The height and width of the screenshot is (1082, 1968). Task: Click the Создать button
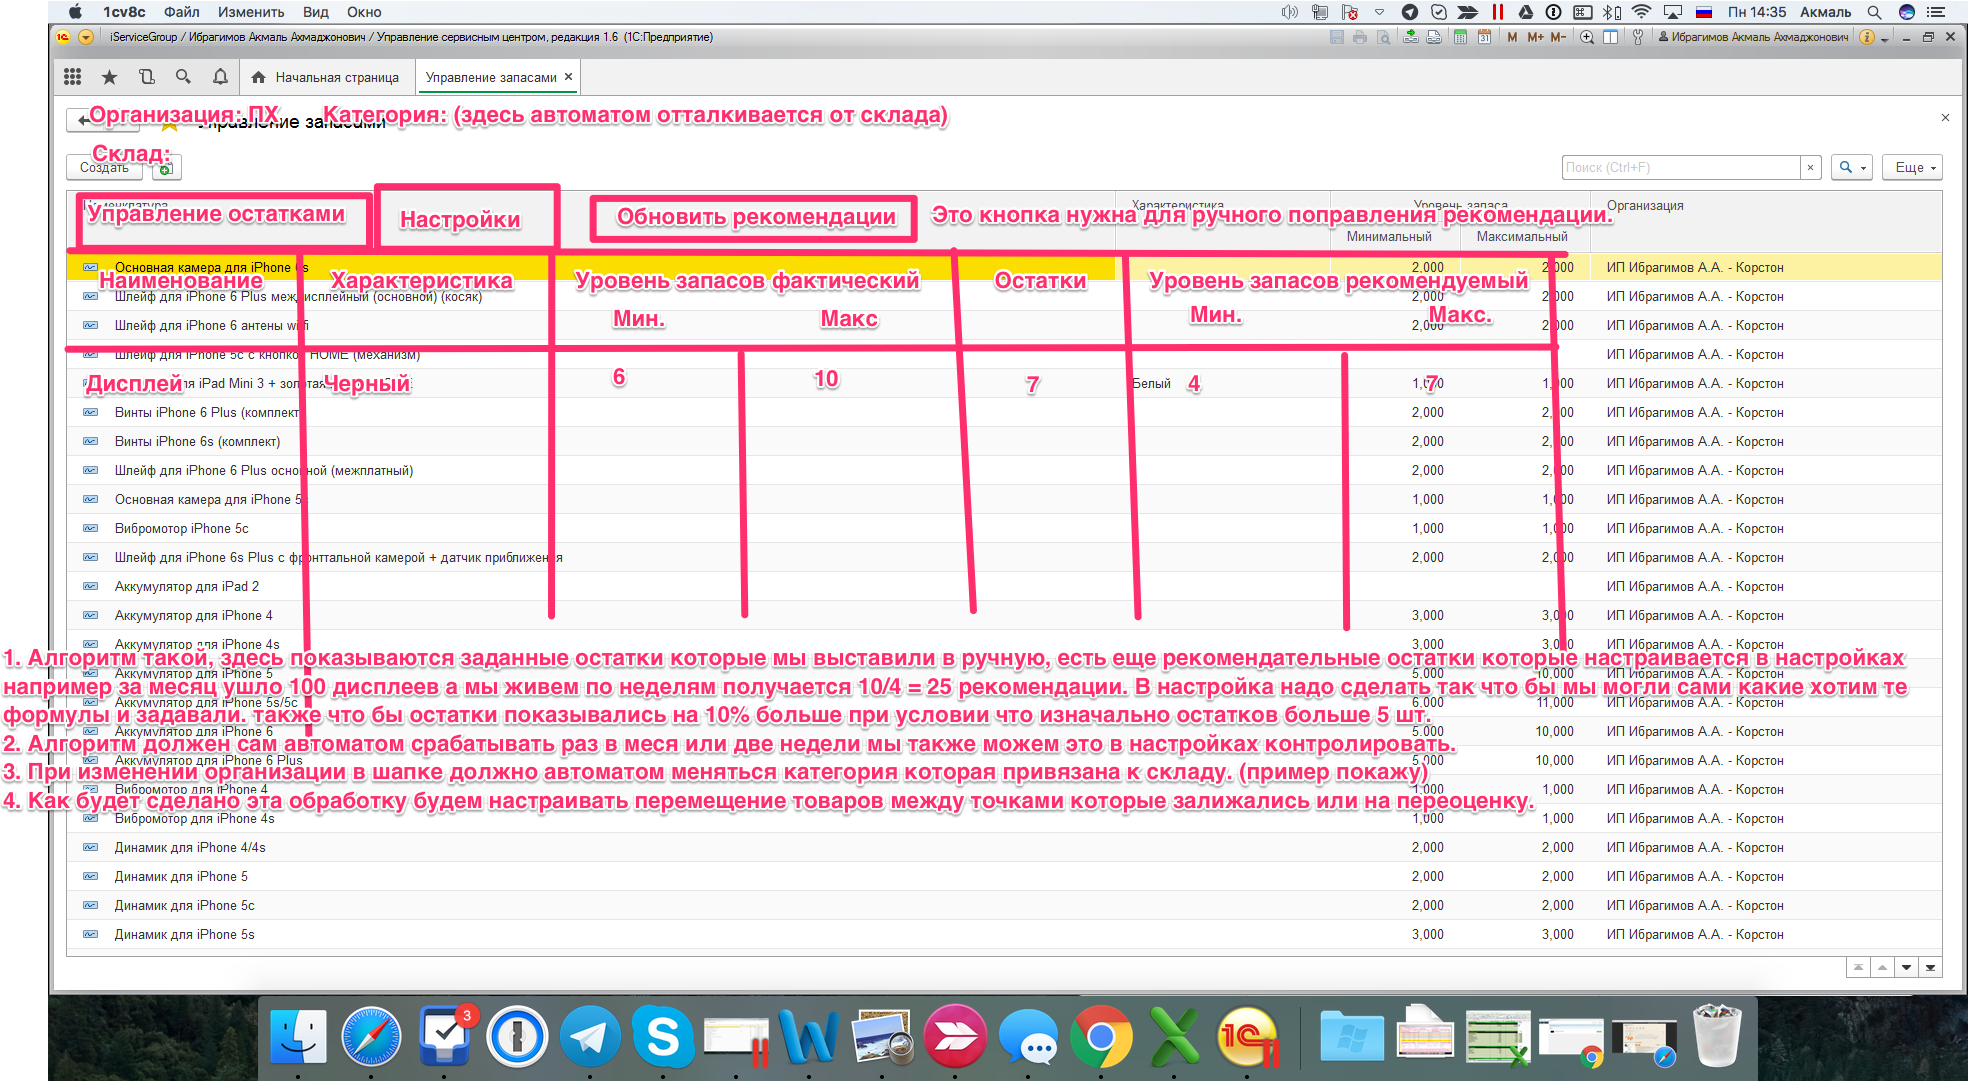click(x=105, y=168)
